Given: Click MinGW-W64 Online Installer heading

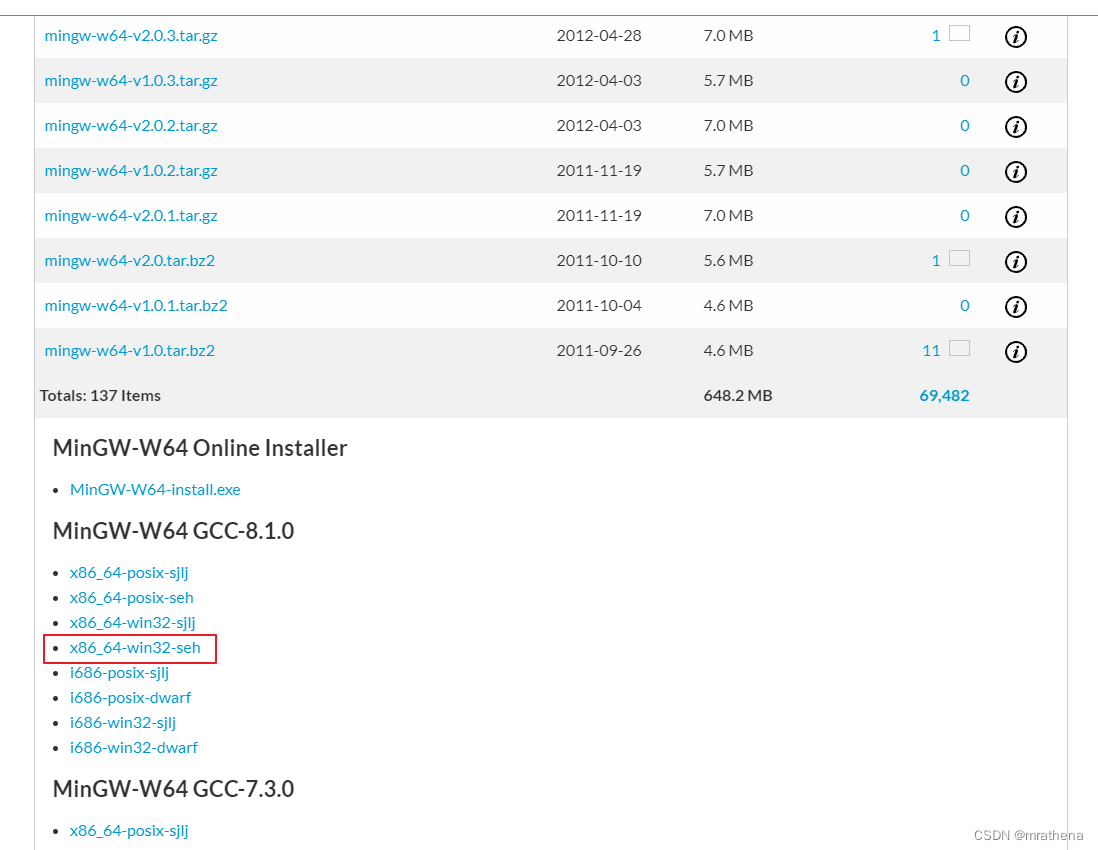Looking at the screenshot, I should (x=200, y=448).
